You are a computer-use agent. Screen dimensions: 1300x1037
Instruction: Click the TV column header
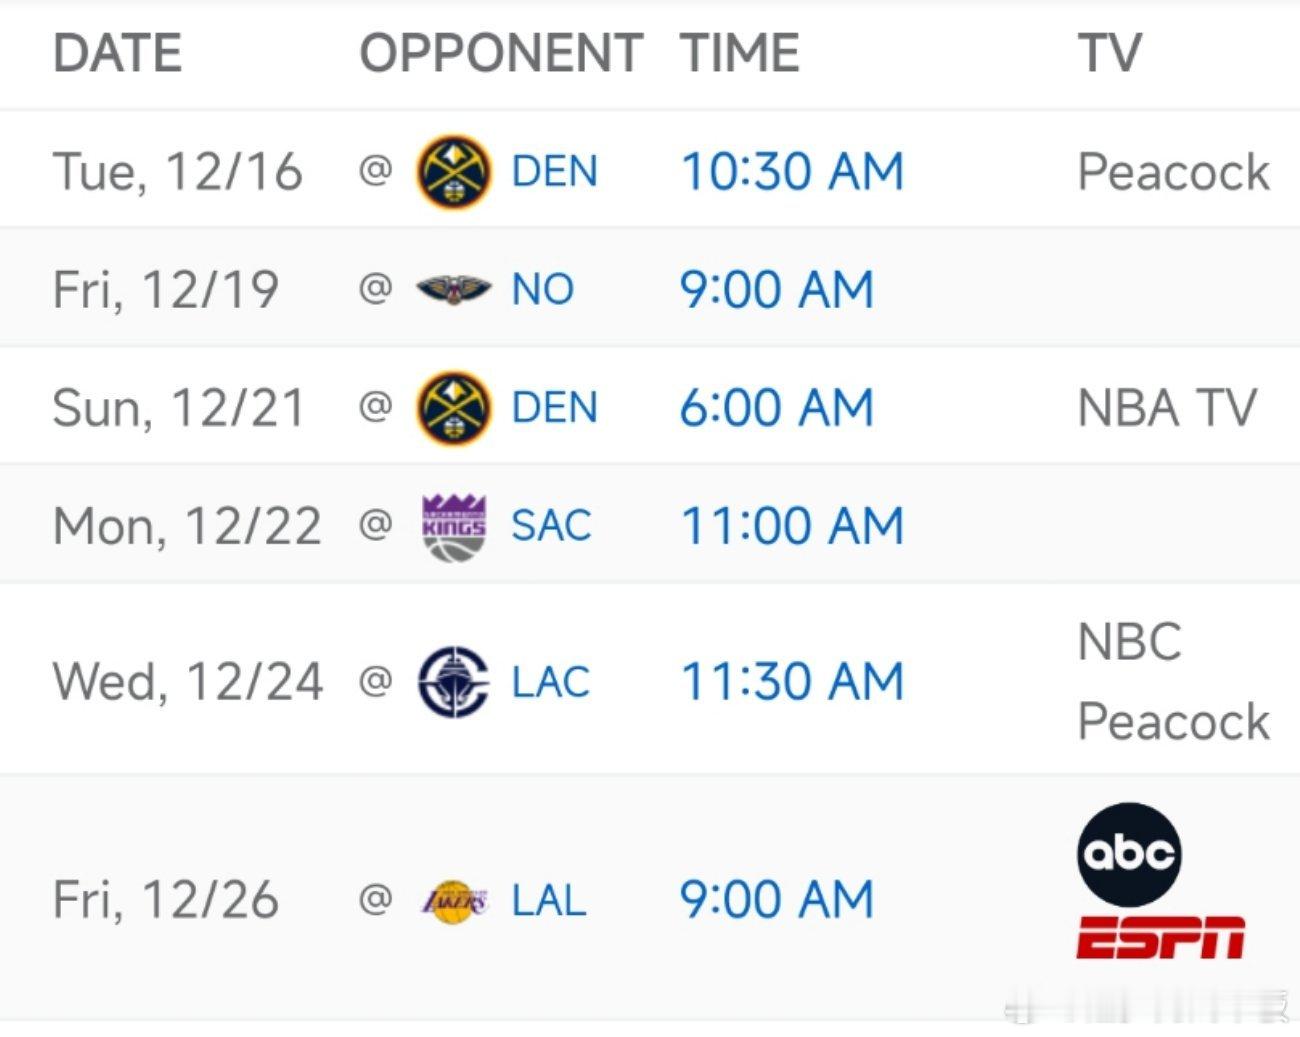pyautogui.click(x=1109, y=53)
